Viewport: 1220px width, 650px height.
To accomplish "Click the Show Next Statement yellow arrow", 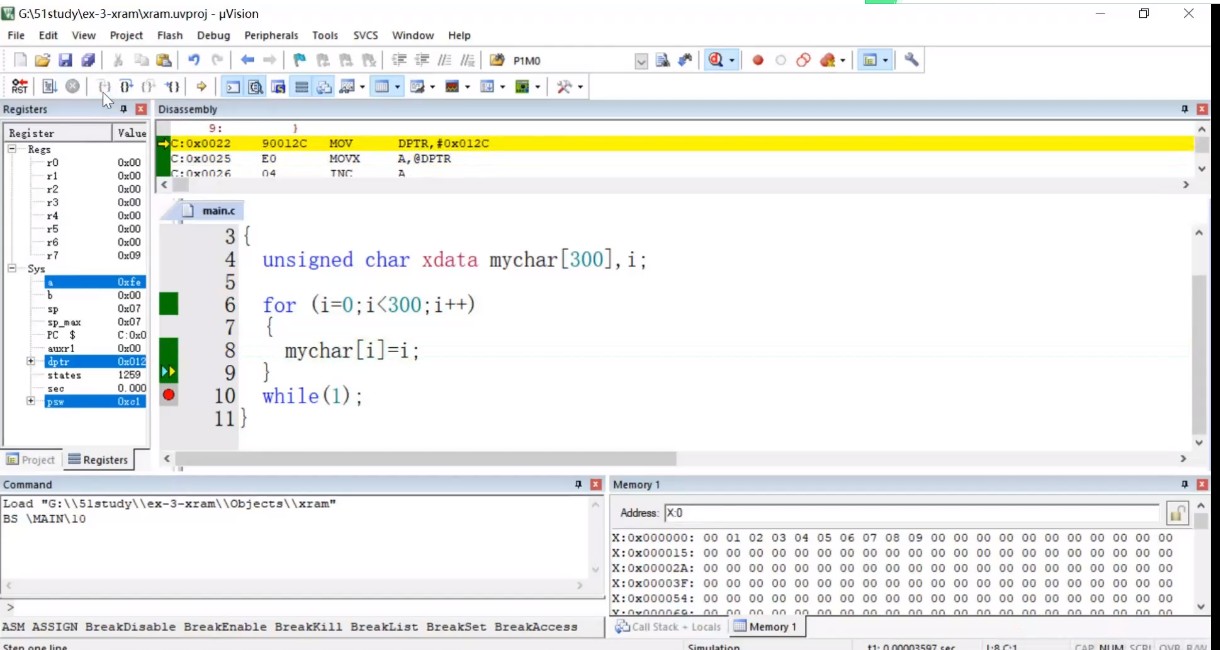I will (201, 87).
